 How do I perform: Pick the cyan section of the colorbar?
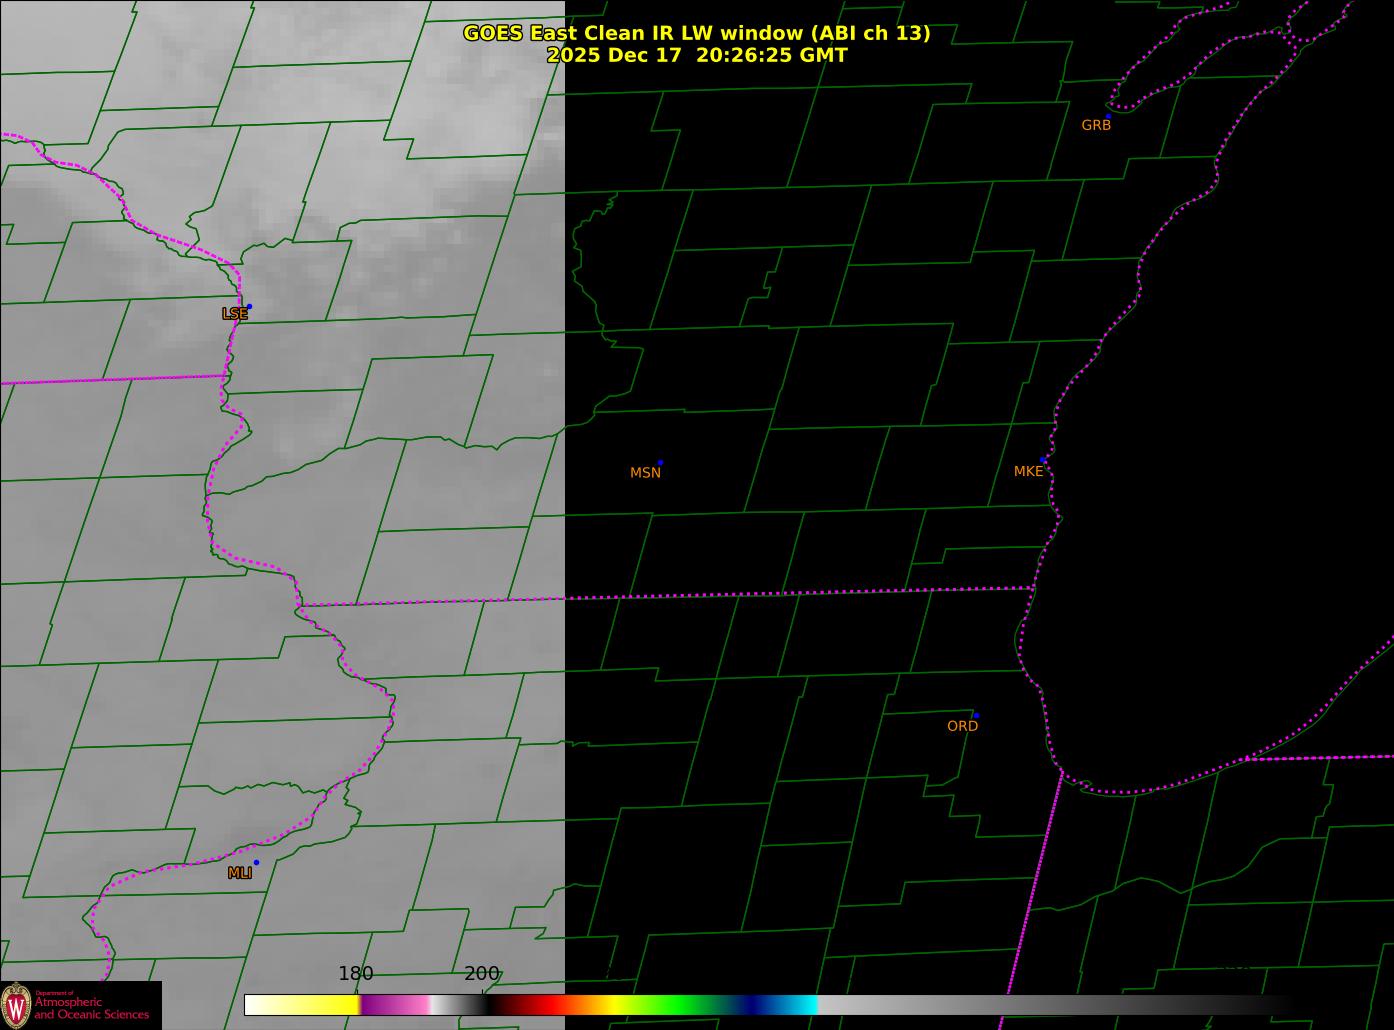point(800,1005)
